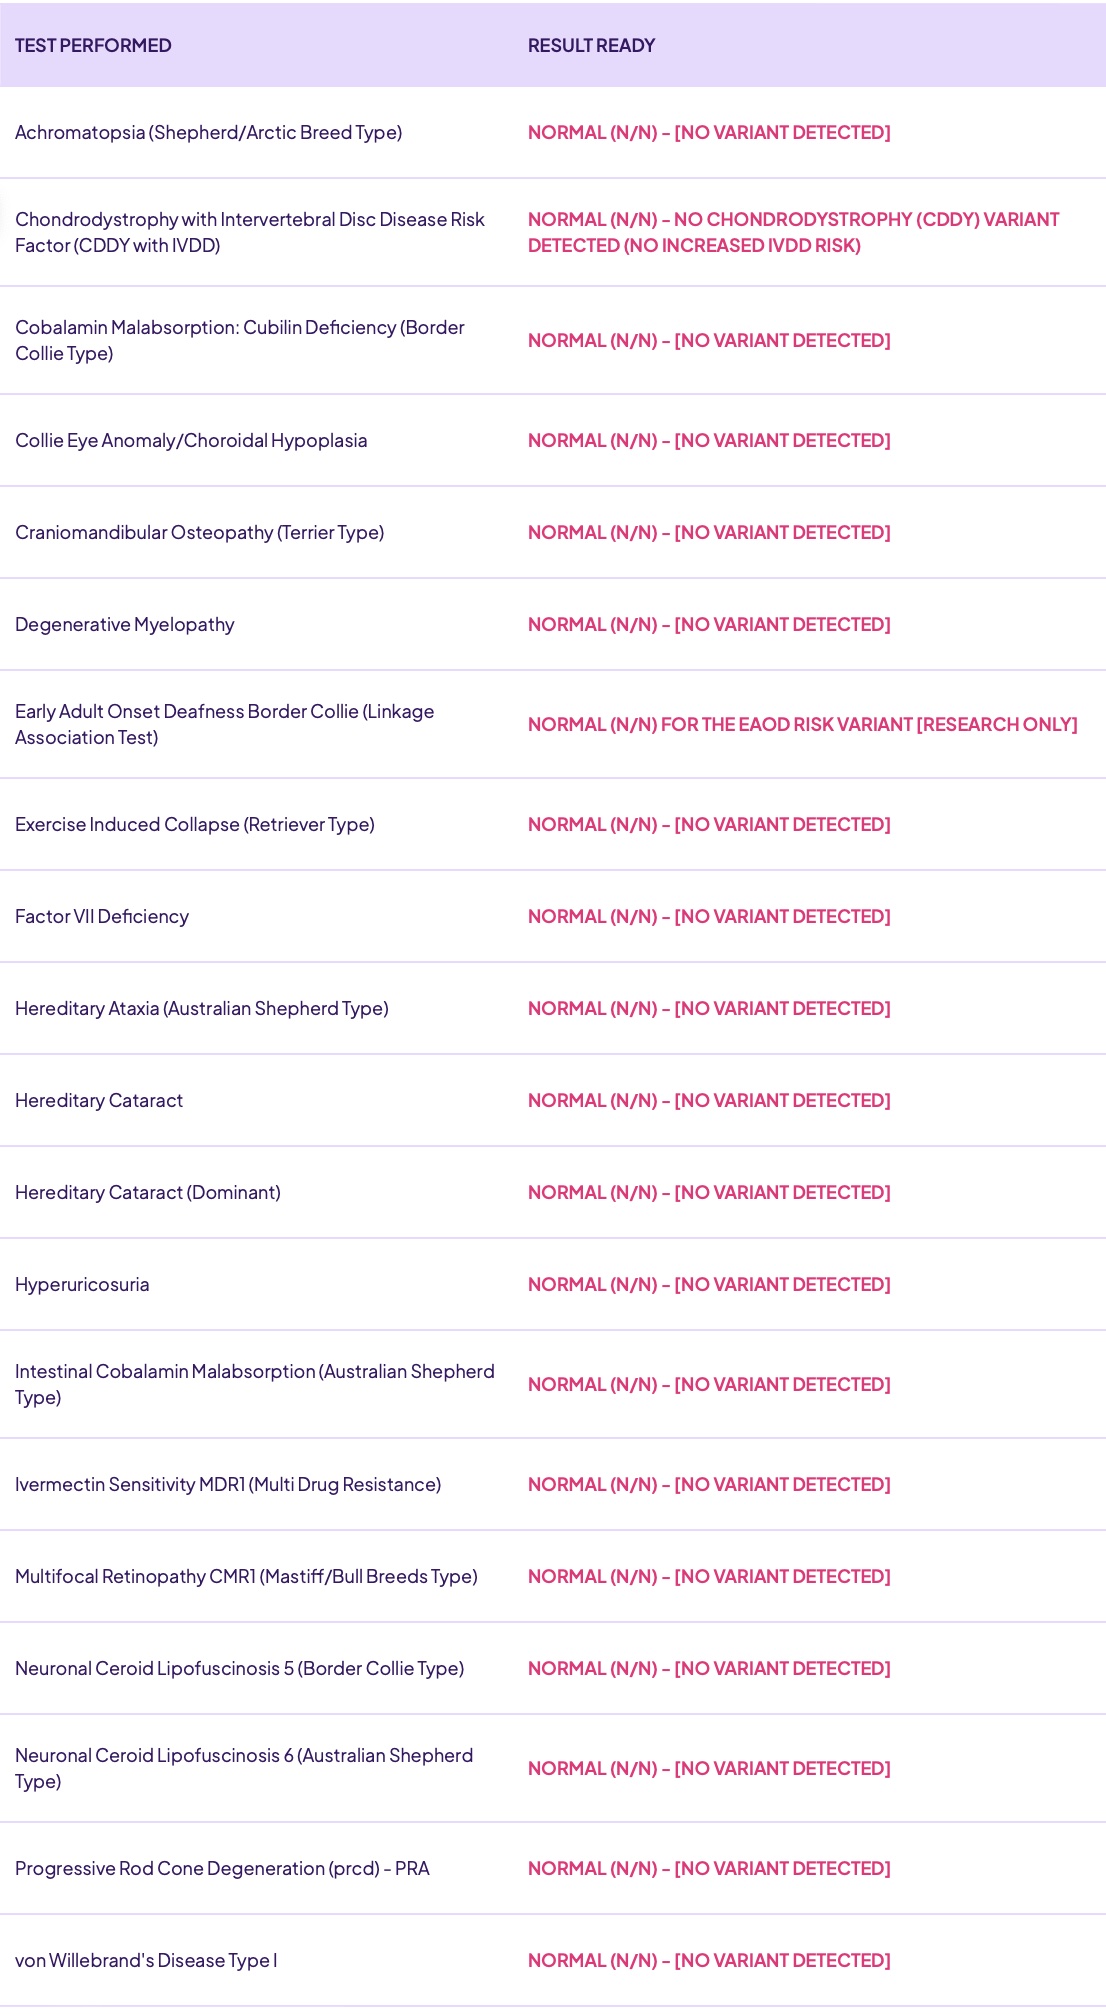Click the Chondrodystrophy with IVDD Risk Factor test

click(x=249, y=232)
